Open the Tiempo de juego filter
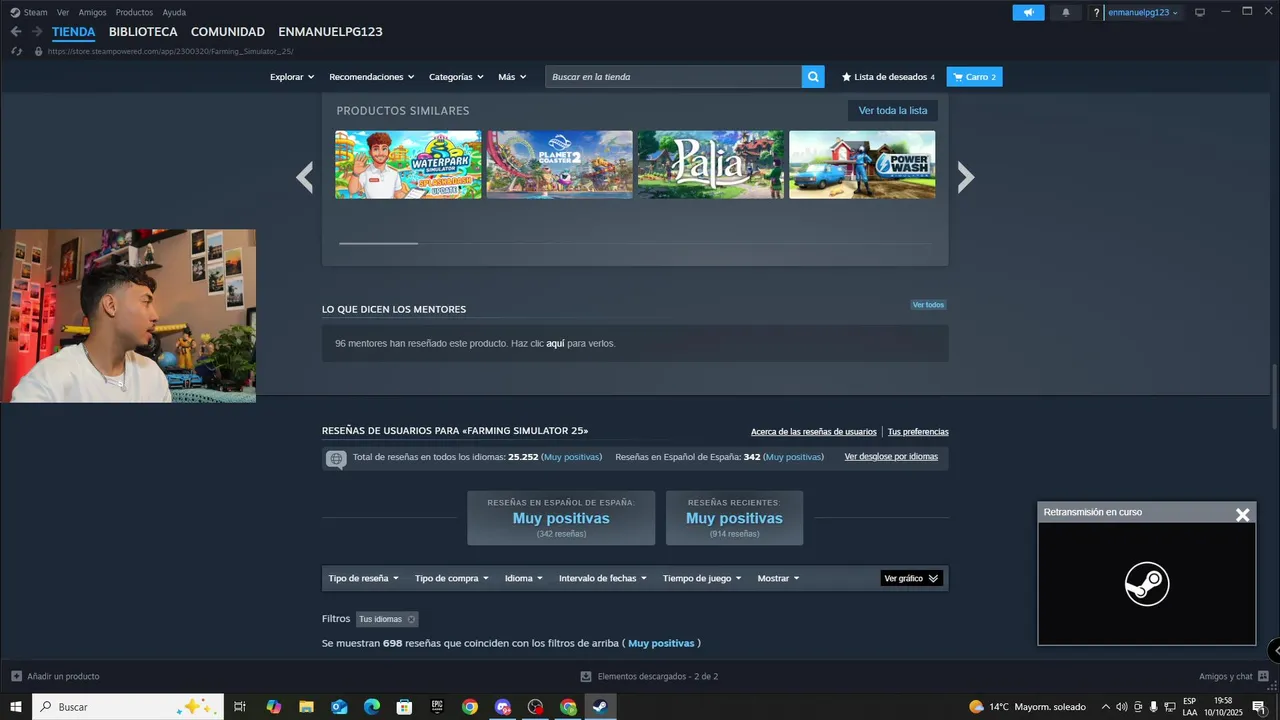This screenshot has width=1280, height=720. pyautogui.click(x=703, y=578)
